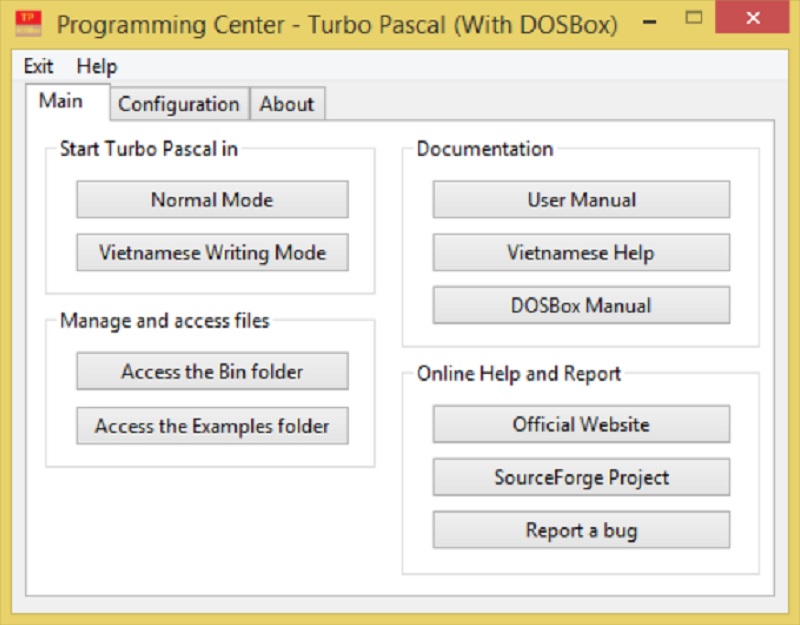Click the window title bar text
The height and width of the screenshot is (625, 800).
point(337,24)
